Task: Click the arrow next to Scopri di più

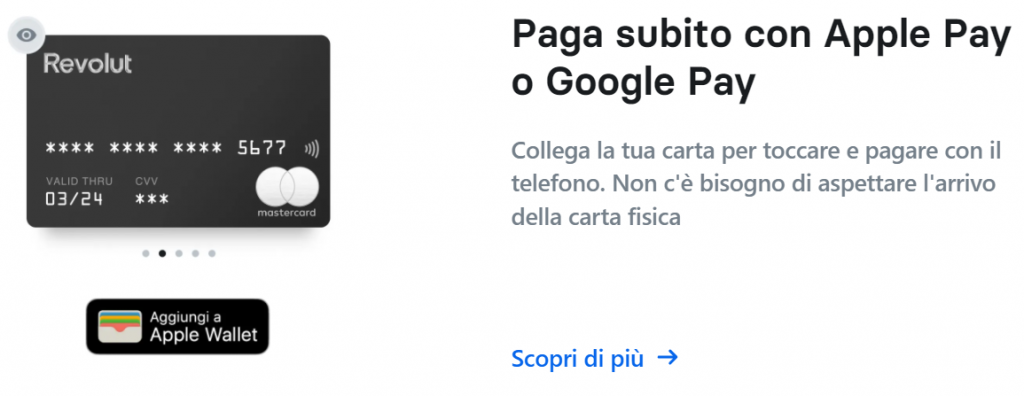Action: 668,357
